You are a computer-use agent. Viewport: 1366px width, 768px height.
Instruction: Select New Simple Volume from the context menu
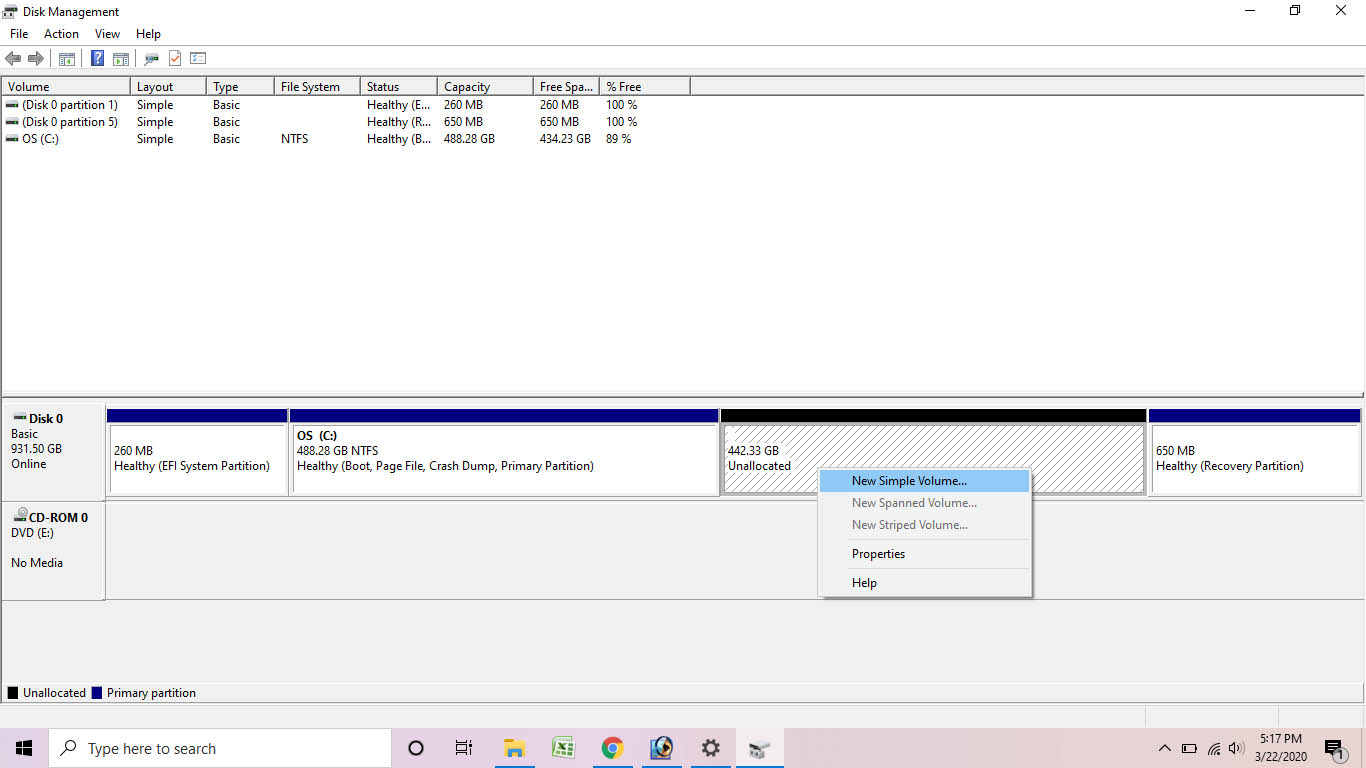coord(908,480)
